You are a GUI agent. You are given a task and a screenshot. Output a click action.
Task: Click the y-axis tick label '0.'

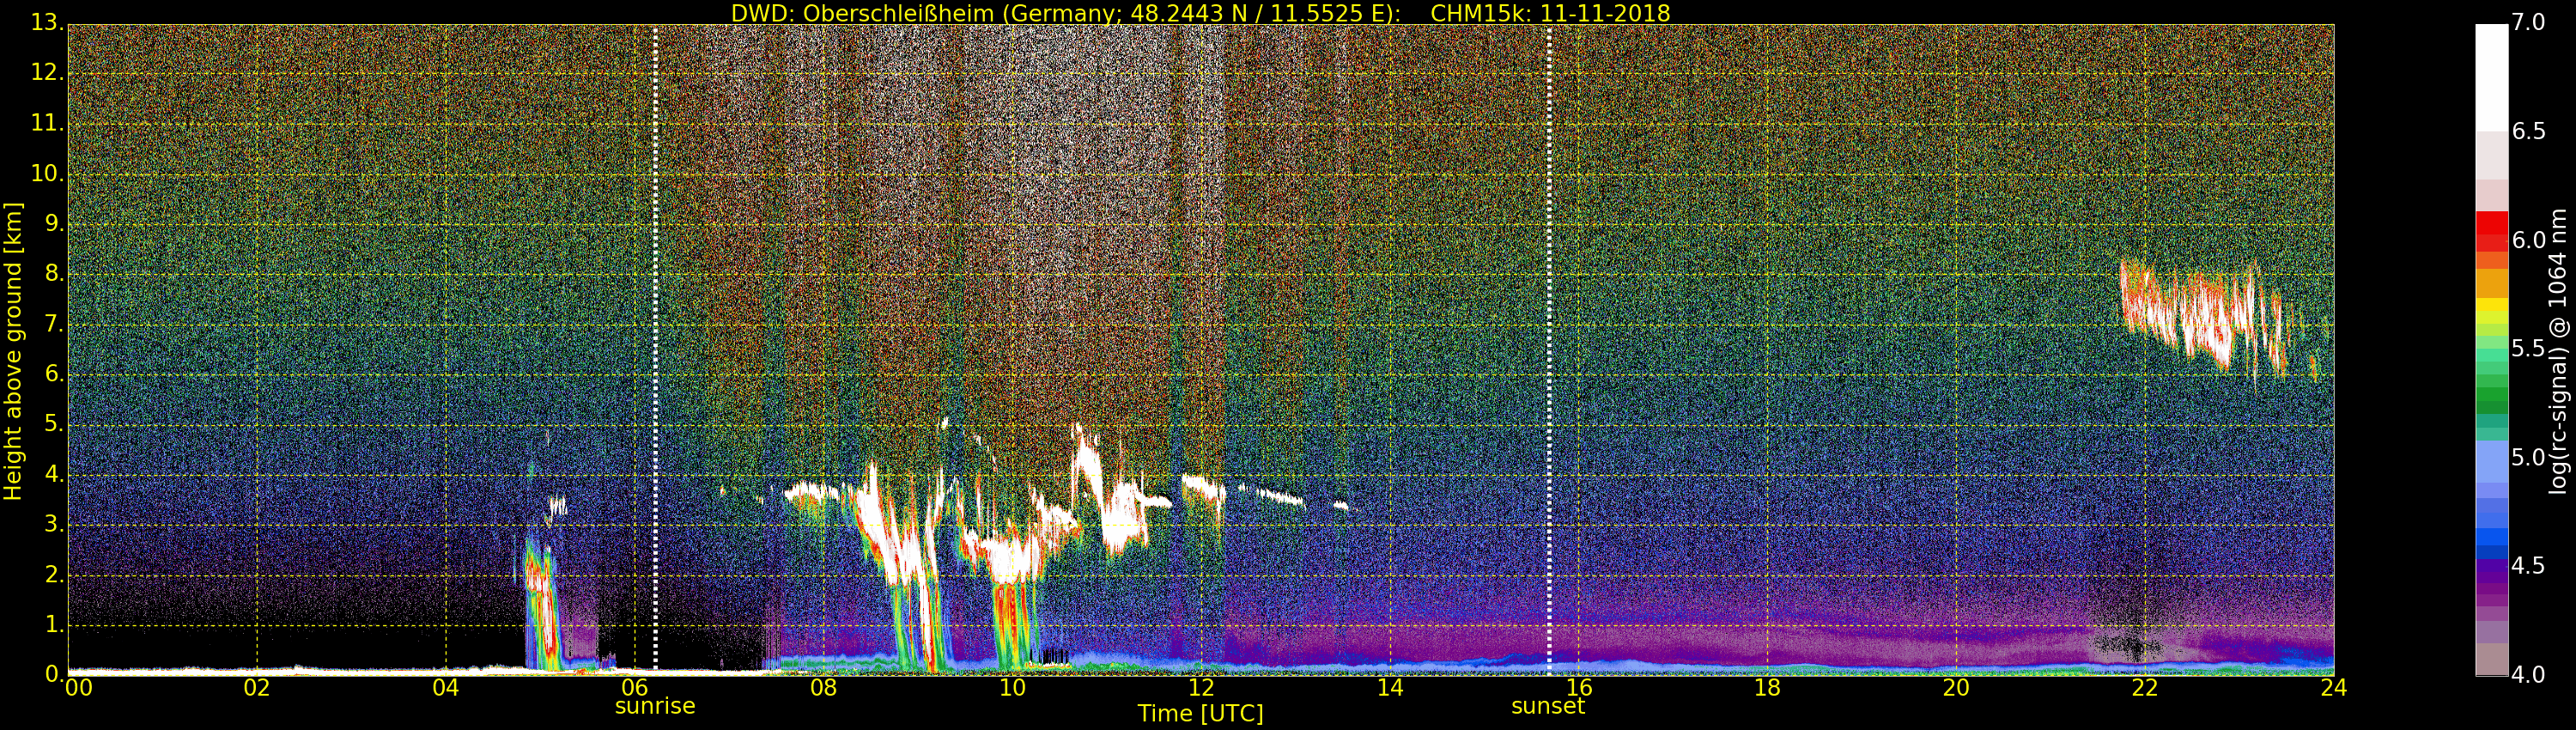(x=55, y=674)
